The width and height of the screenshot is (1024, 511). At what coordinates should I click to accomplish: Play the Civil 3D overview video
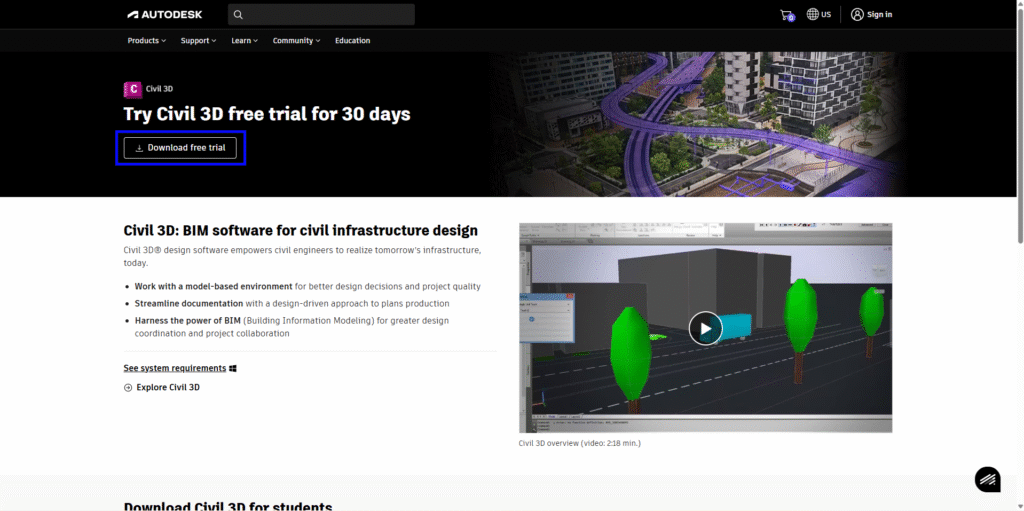pos(705,328)
